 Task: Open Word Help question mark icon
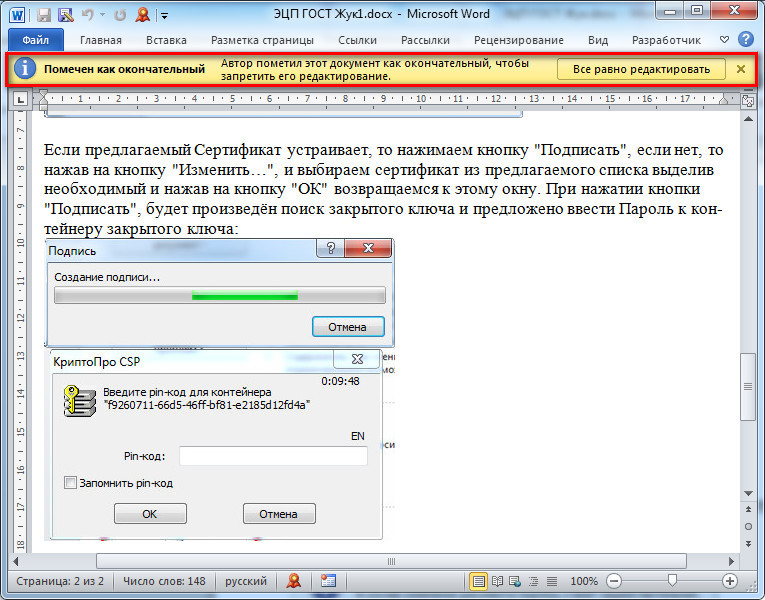[x=745, y=39]
